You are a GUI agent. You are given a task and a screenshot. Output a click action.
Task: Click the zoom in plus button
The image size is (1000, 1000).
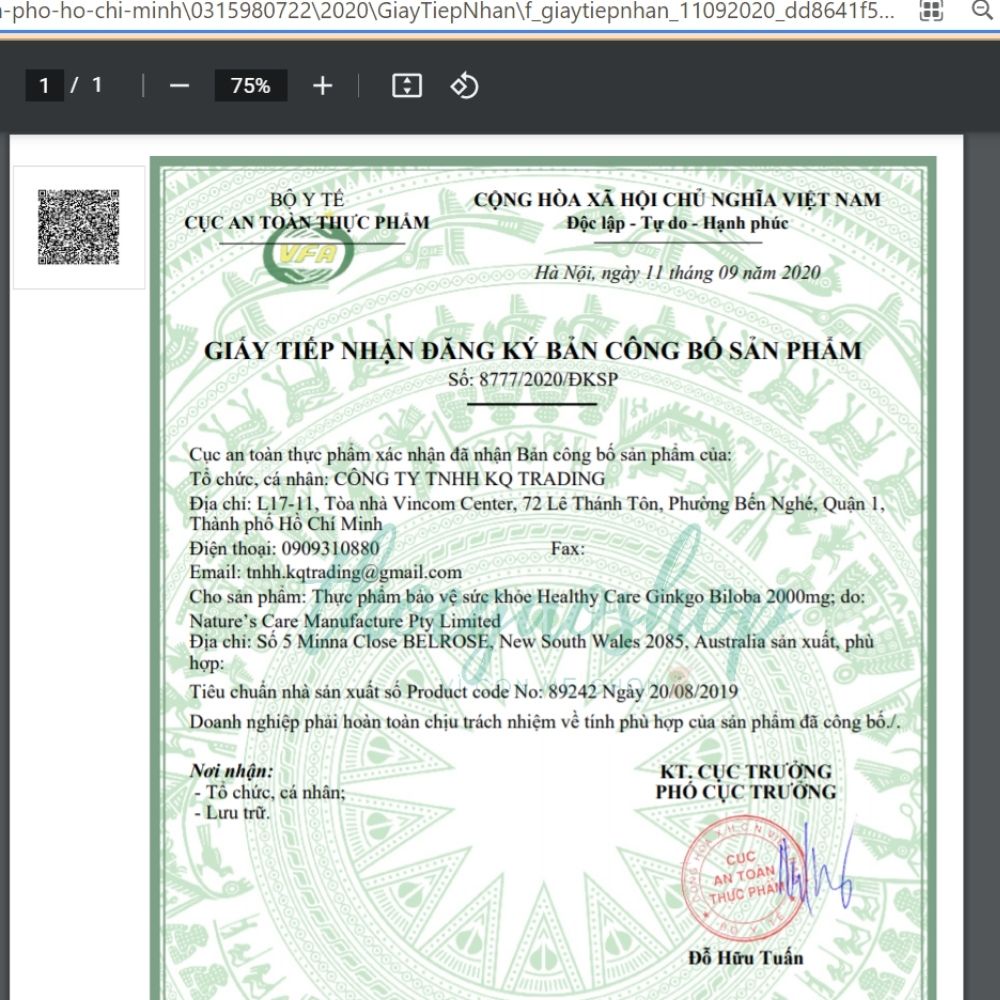pos(322,86)
